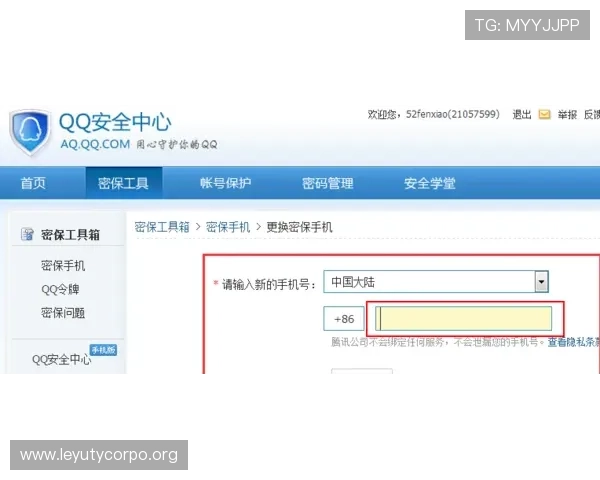Viewport: 600px width, 480px height.
Task: Click the 请输入新的手机号 label
Action: coord(269,284)
